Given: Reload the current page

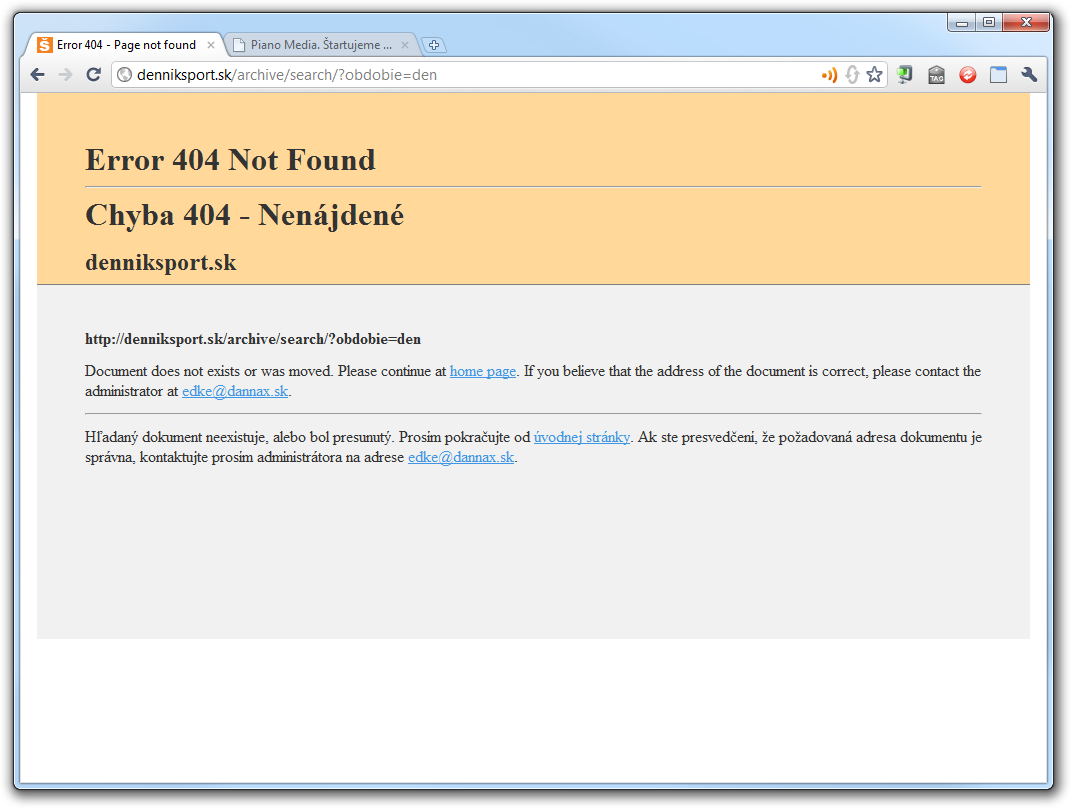Looking at the screenshot, I should [x=93, y=75].
